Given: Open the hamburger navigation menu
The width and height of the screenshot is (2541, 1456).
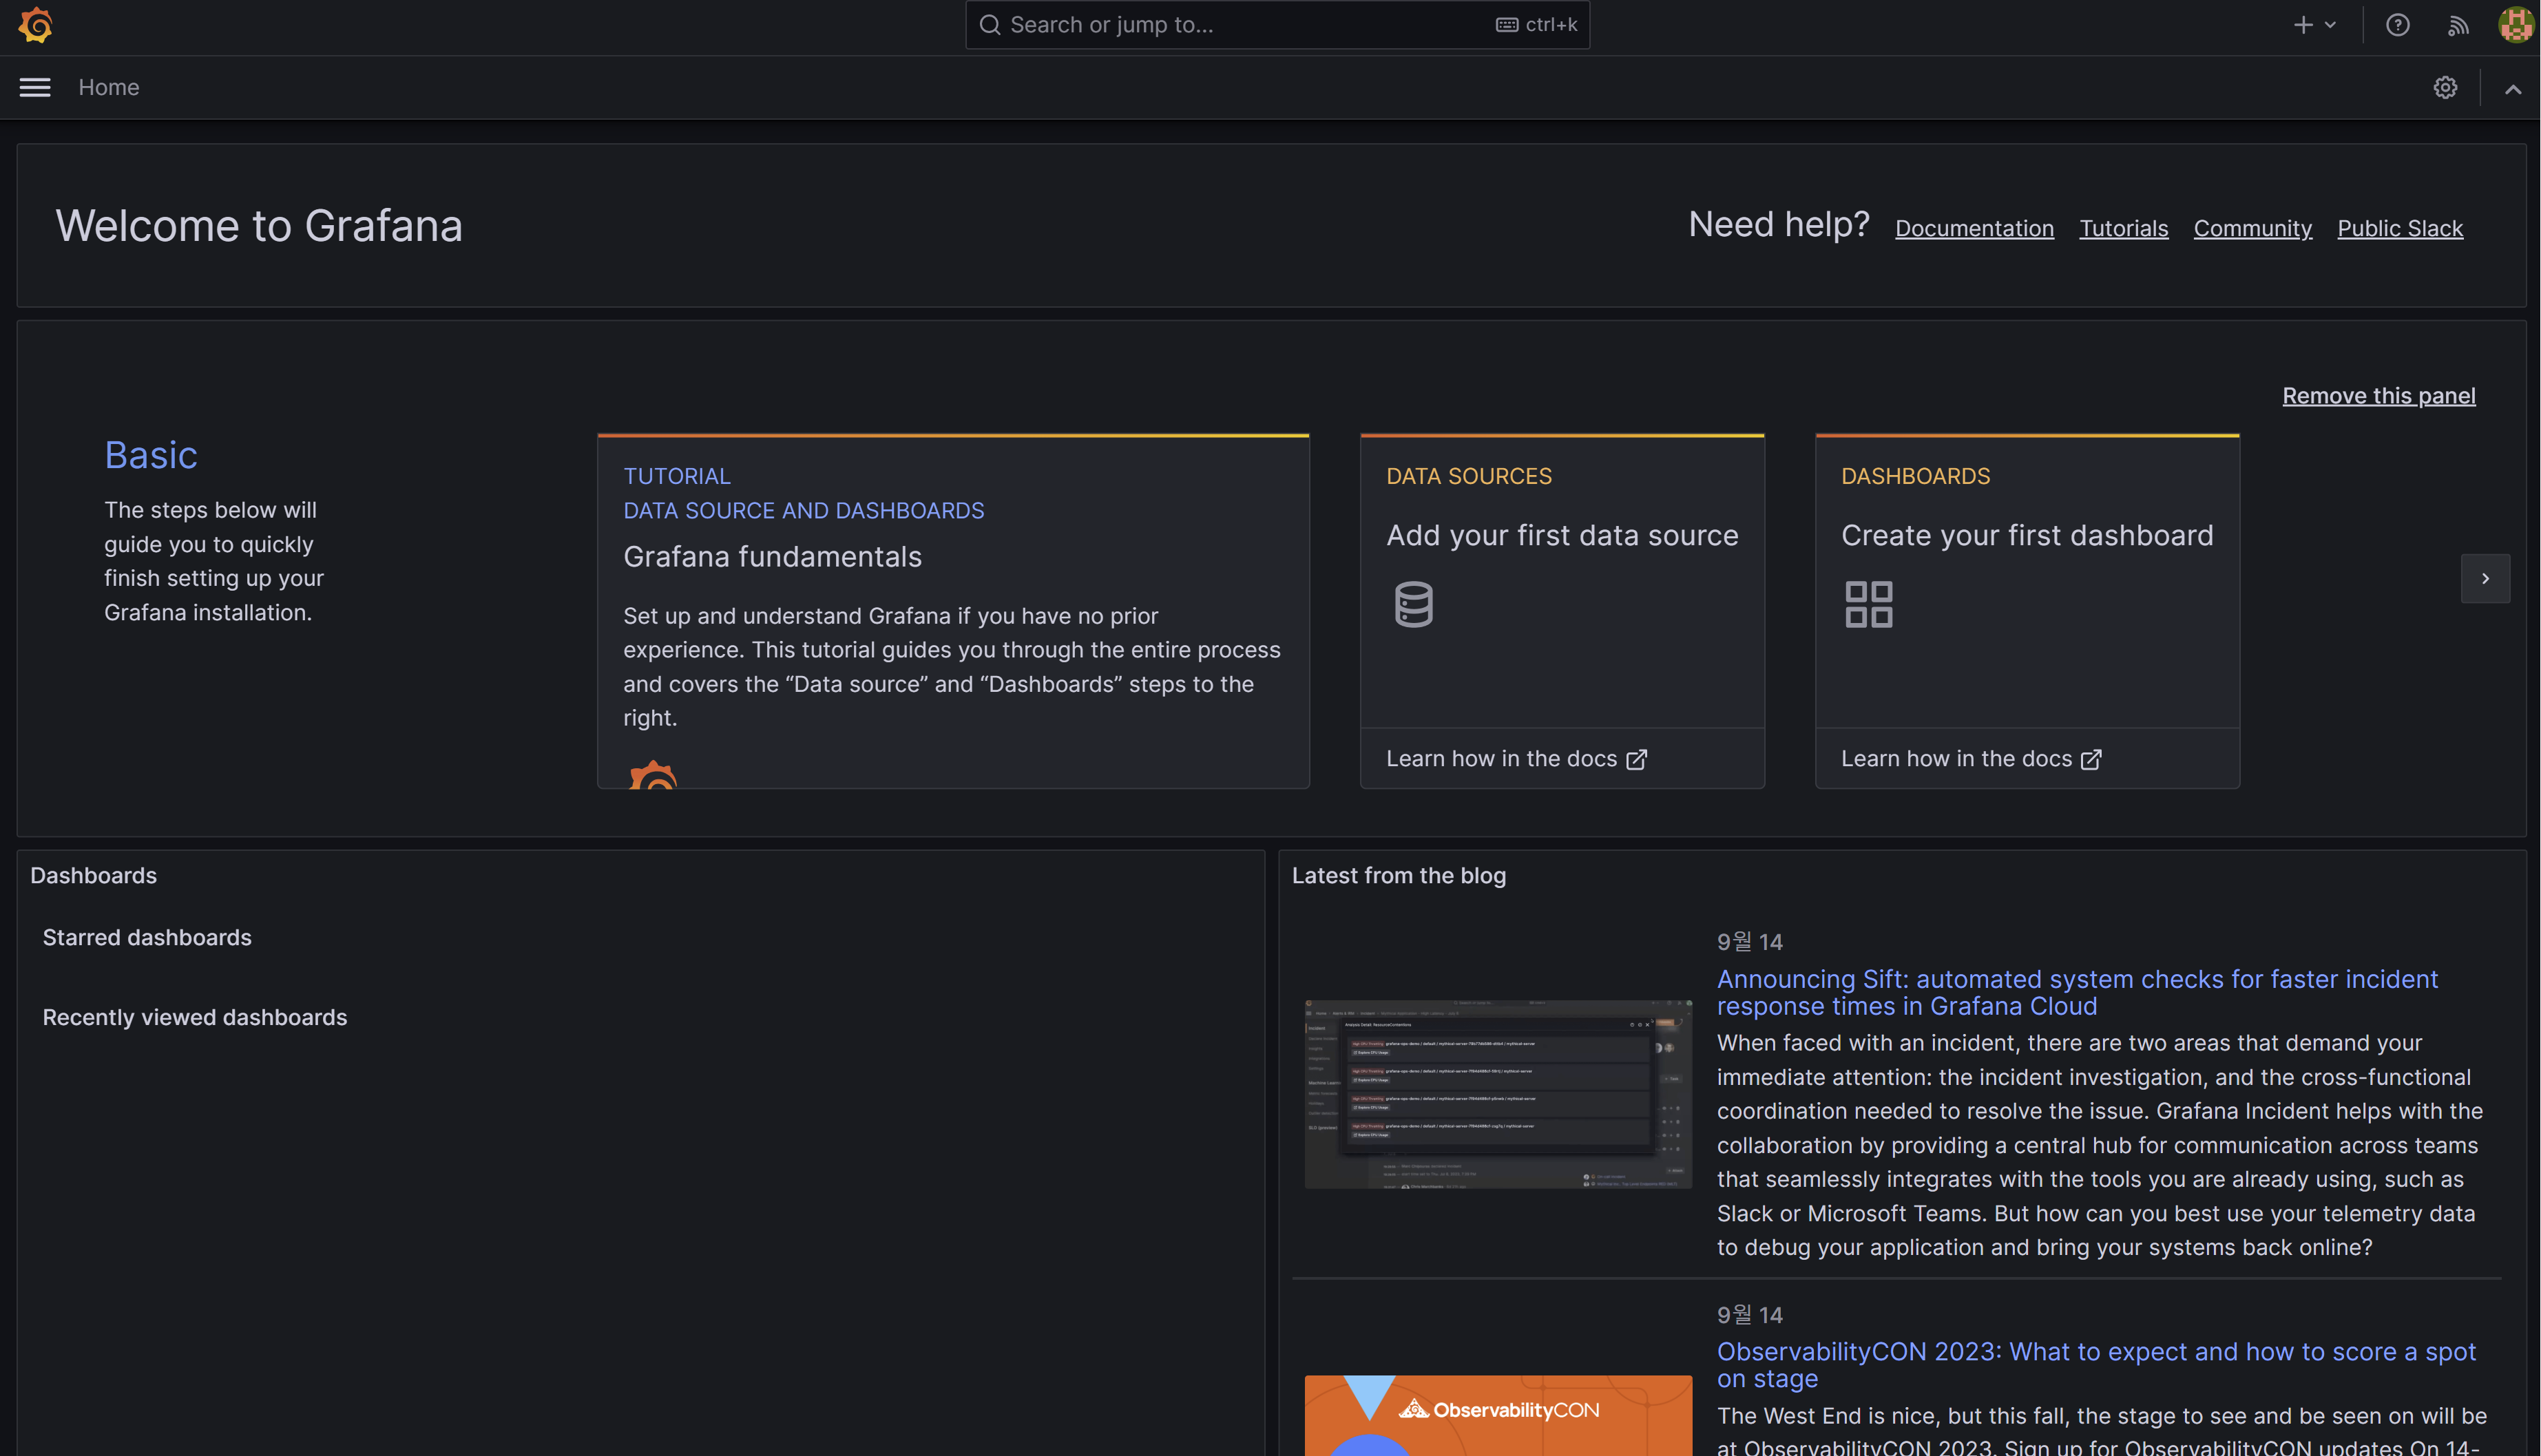Looking at the screenshot, I should point(35,88).
